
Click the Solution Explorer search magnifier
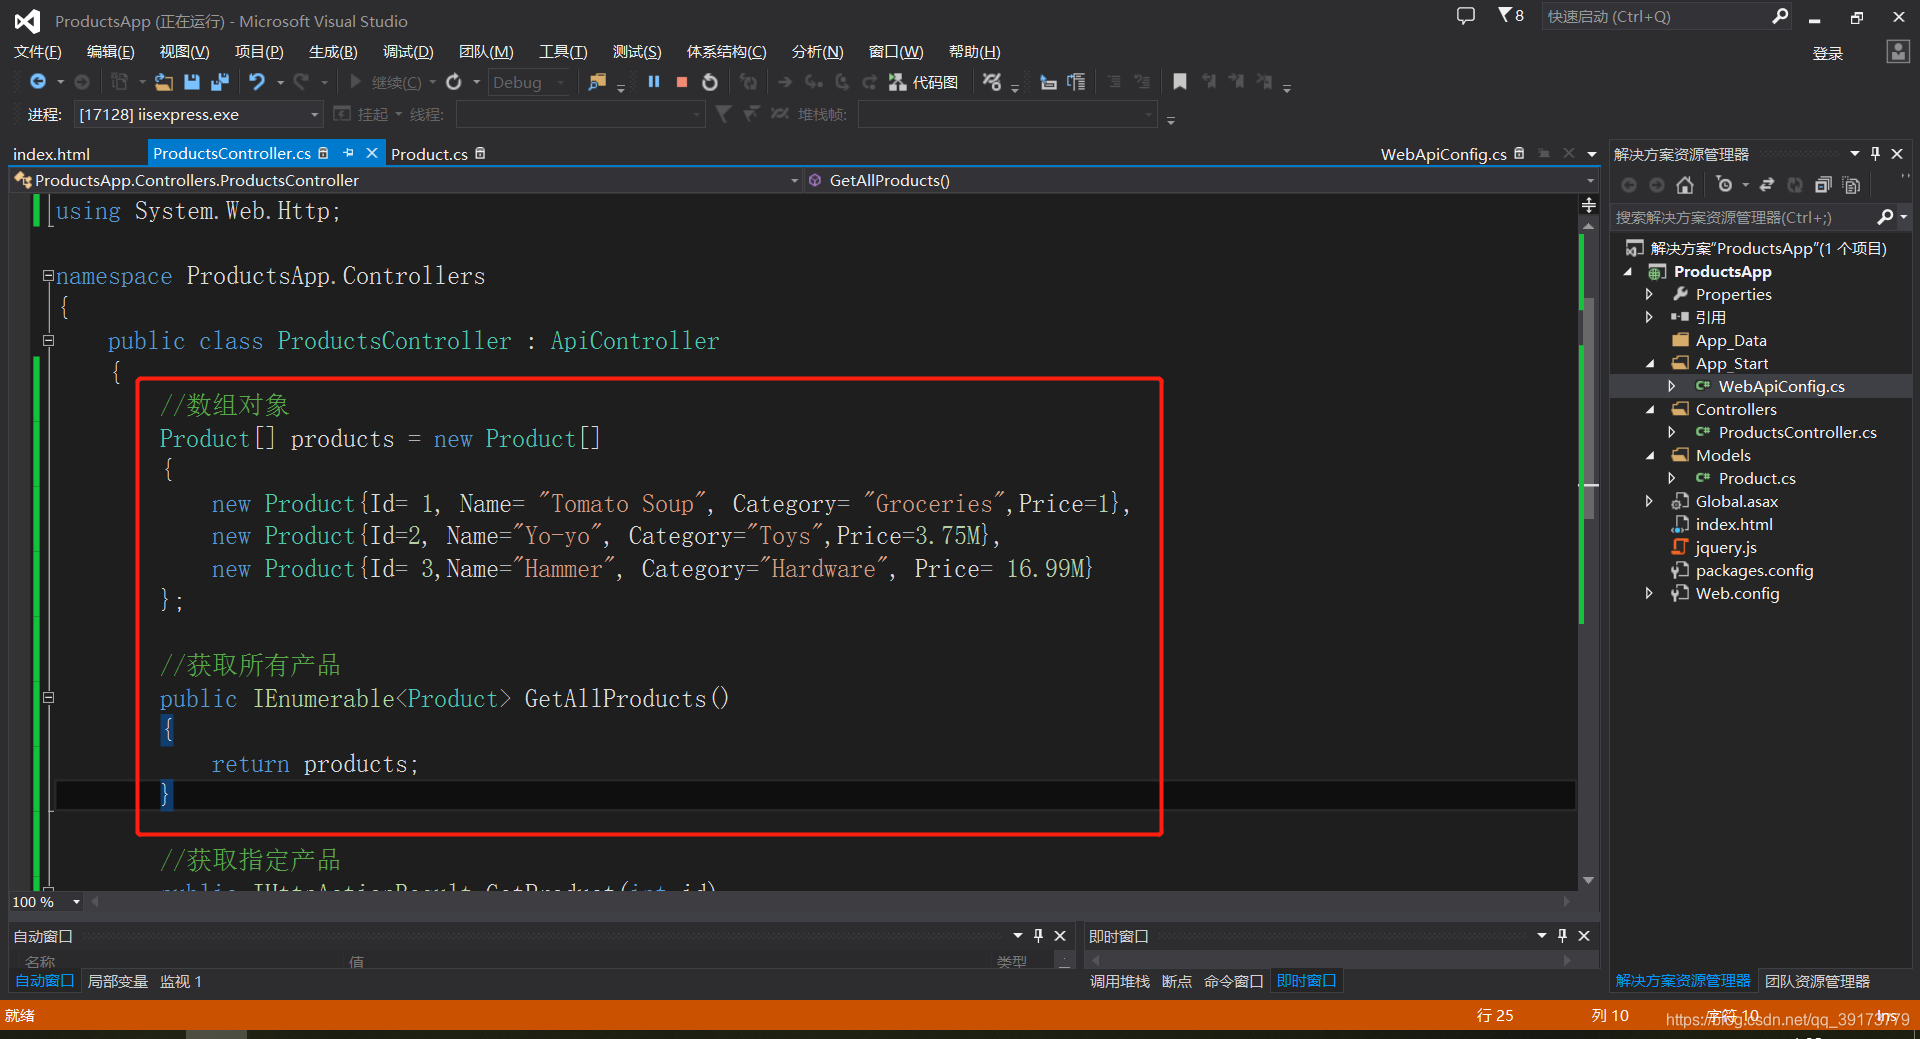[1885, 217]
